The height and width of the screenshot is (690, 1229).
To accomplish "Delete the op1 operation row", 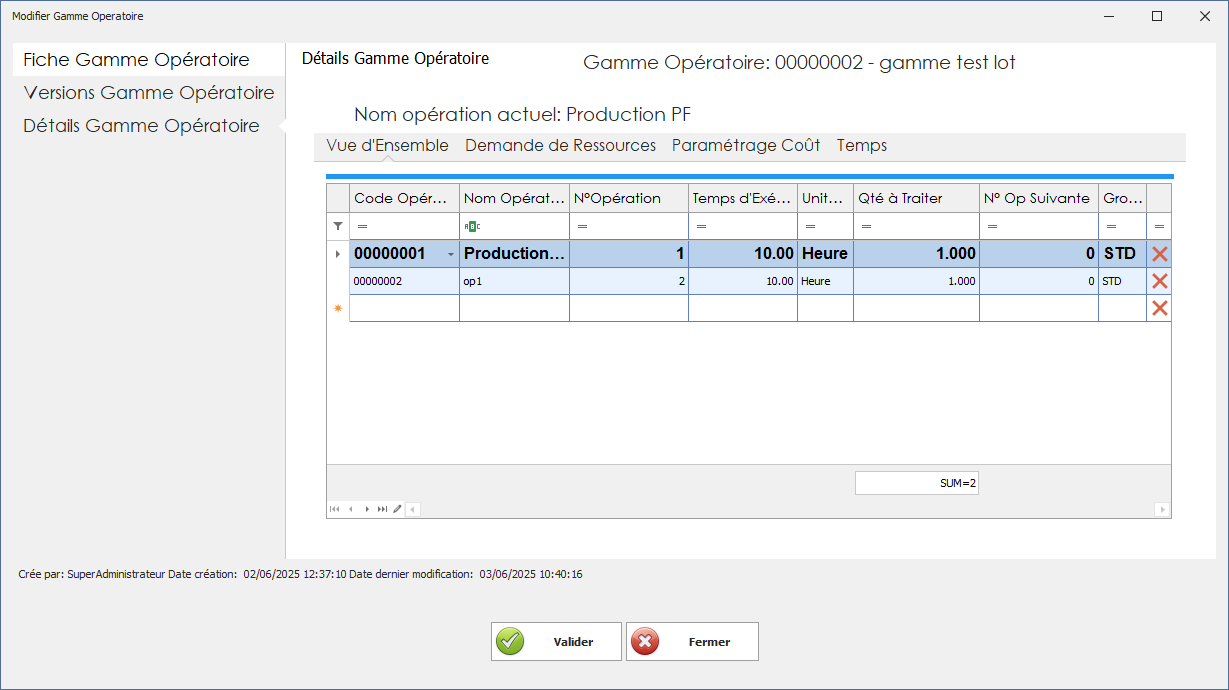I will click(x=1162, y=281).
